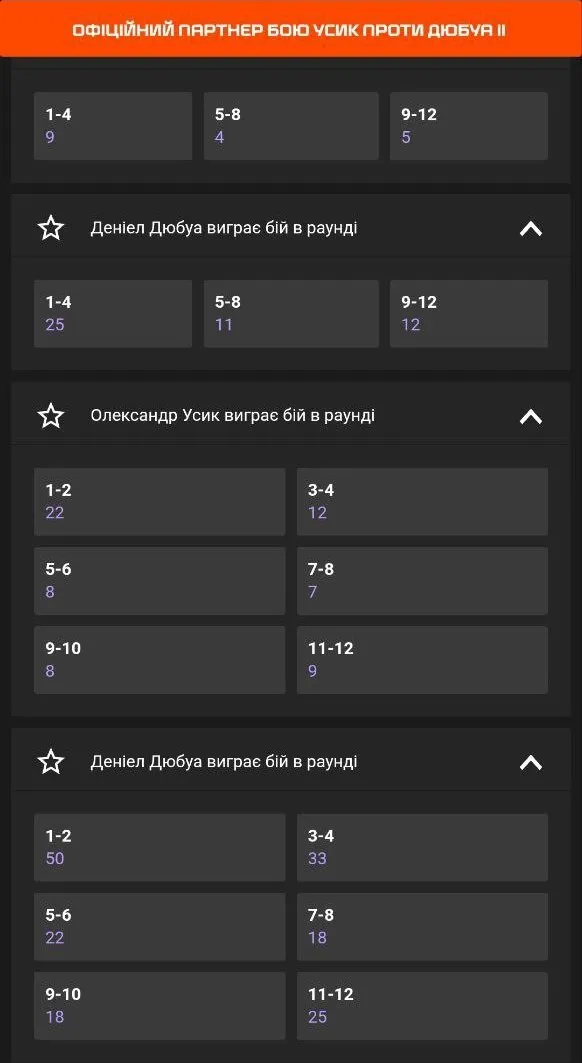This screenshot has width=582, height=1063.
Task: Choose Усик rounds 7-8 at odds 7
Action: [x=423, y=580]
